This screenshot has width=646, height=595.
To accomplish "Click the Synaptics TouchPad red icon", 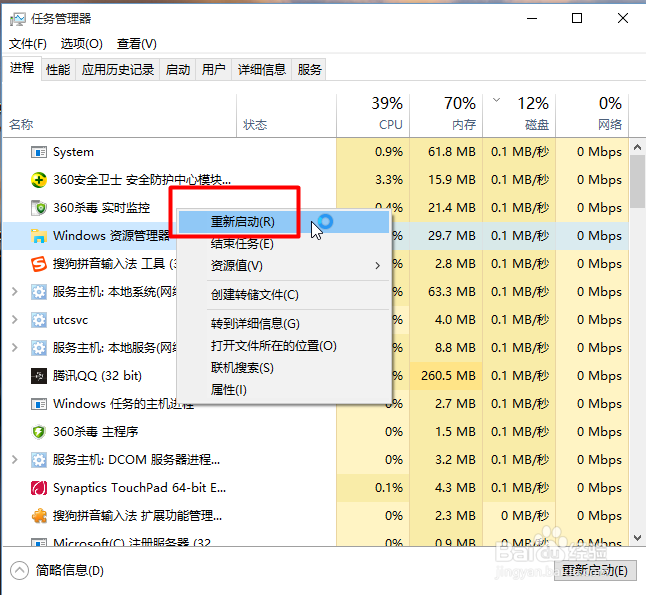I will 39,488.
